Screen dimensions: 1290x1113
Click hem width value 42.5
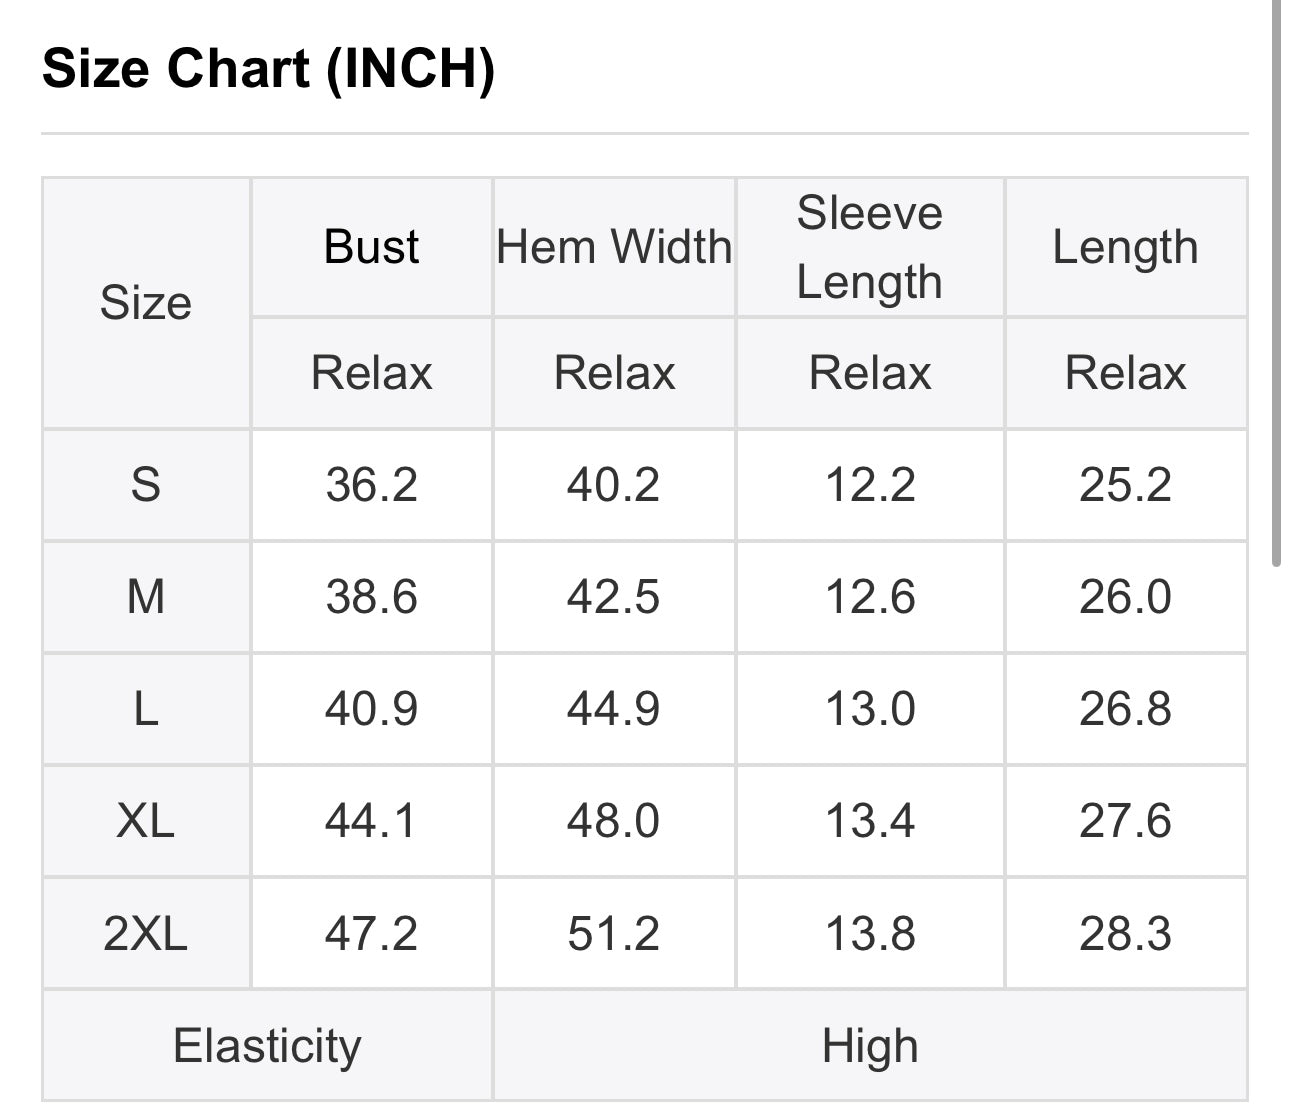pyautogui.click(x=613, y=597)
